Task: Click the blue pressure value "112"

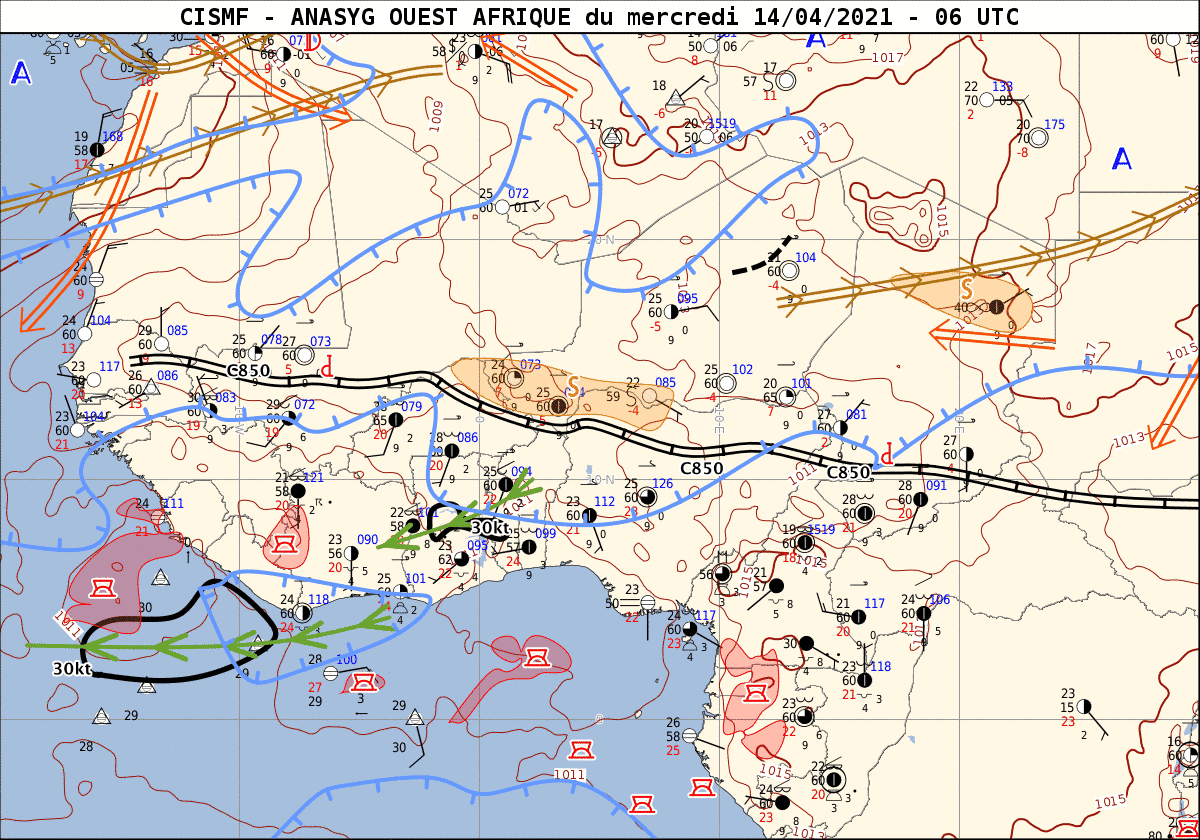Action: coord(604,502)
